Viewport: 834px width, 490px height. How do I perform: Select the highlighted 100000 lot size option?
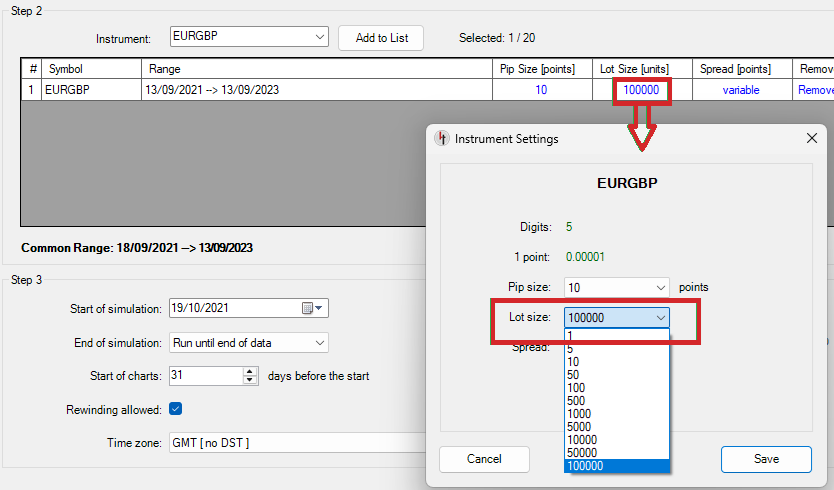point(588,466)
